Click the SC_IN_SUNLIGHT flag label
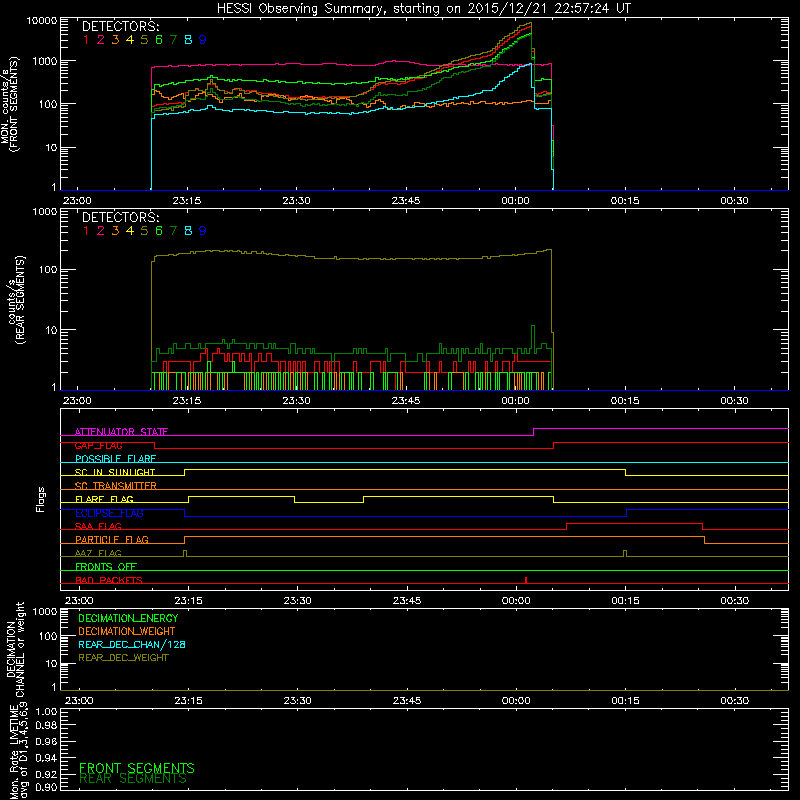This screenshot has width=800, height=800. tap(115, 472)
